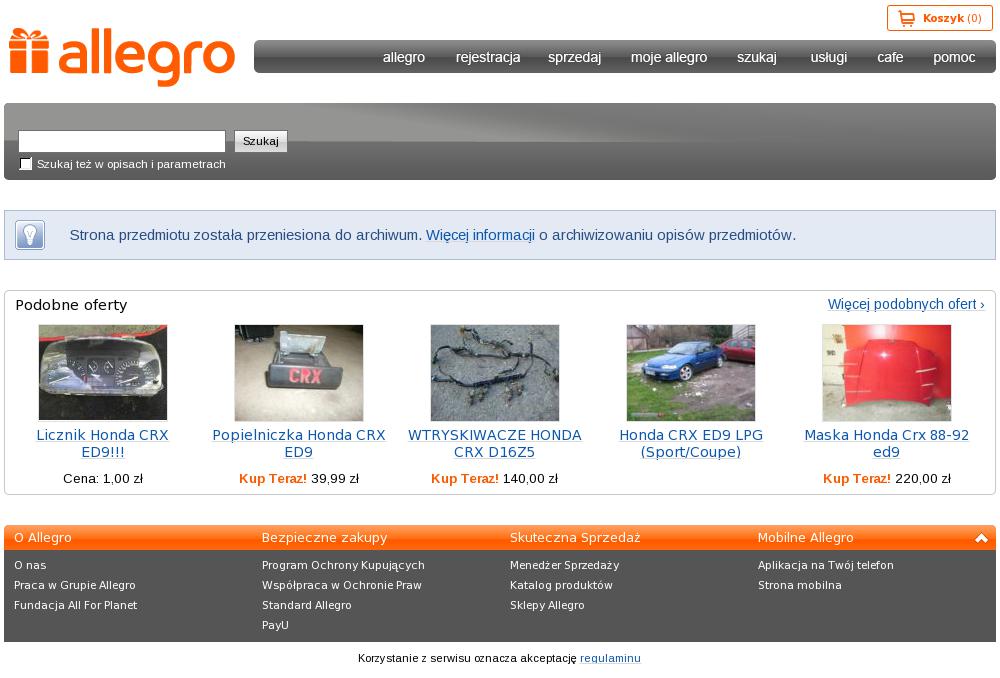Click the light bulb info icon
This screenshot has height=678, width=1000.
click(x=30, y=235)
